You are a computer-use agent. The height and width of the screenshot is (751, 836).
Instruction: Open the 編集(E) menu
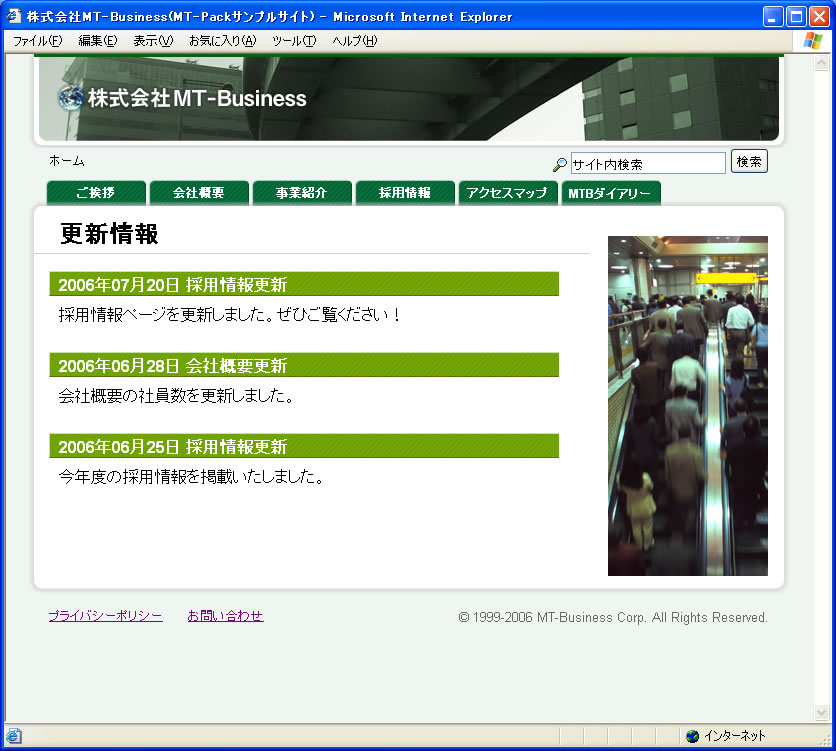click(x=98, y=41)
